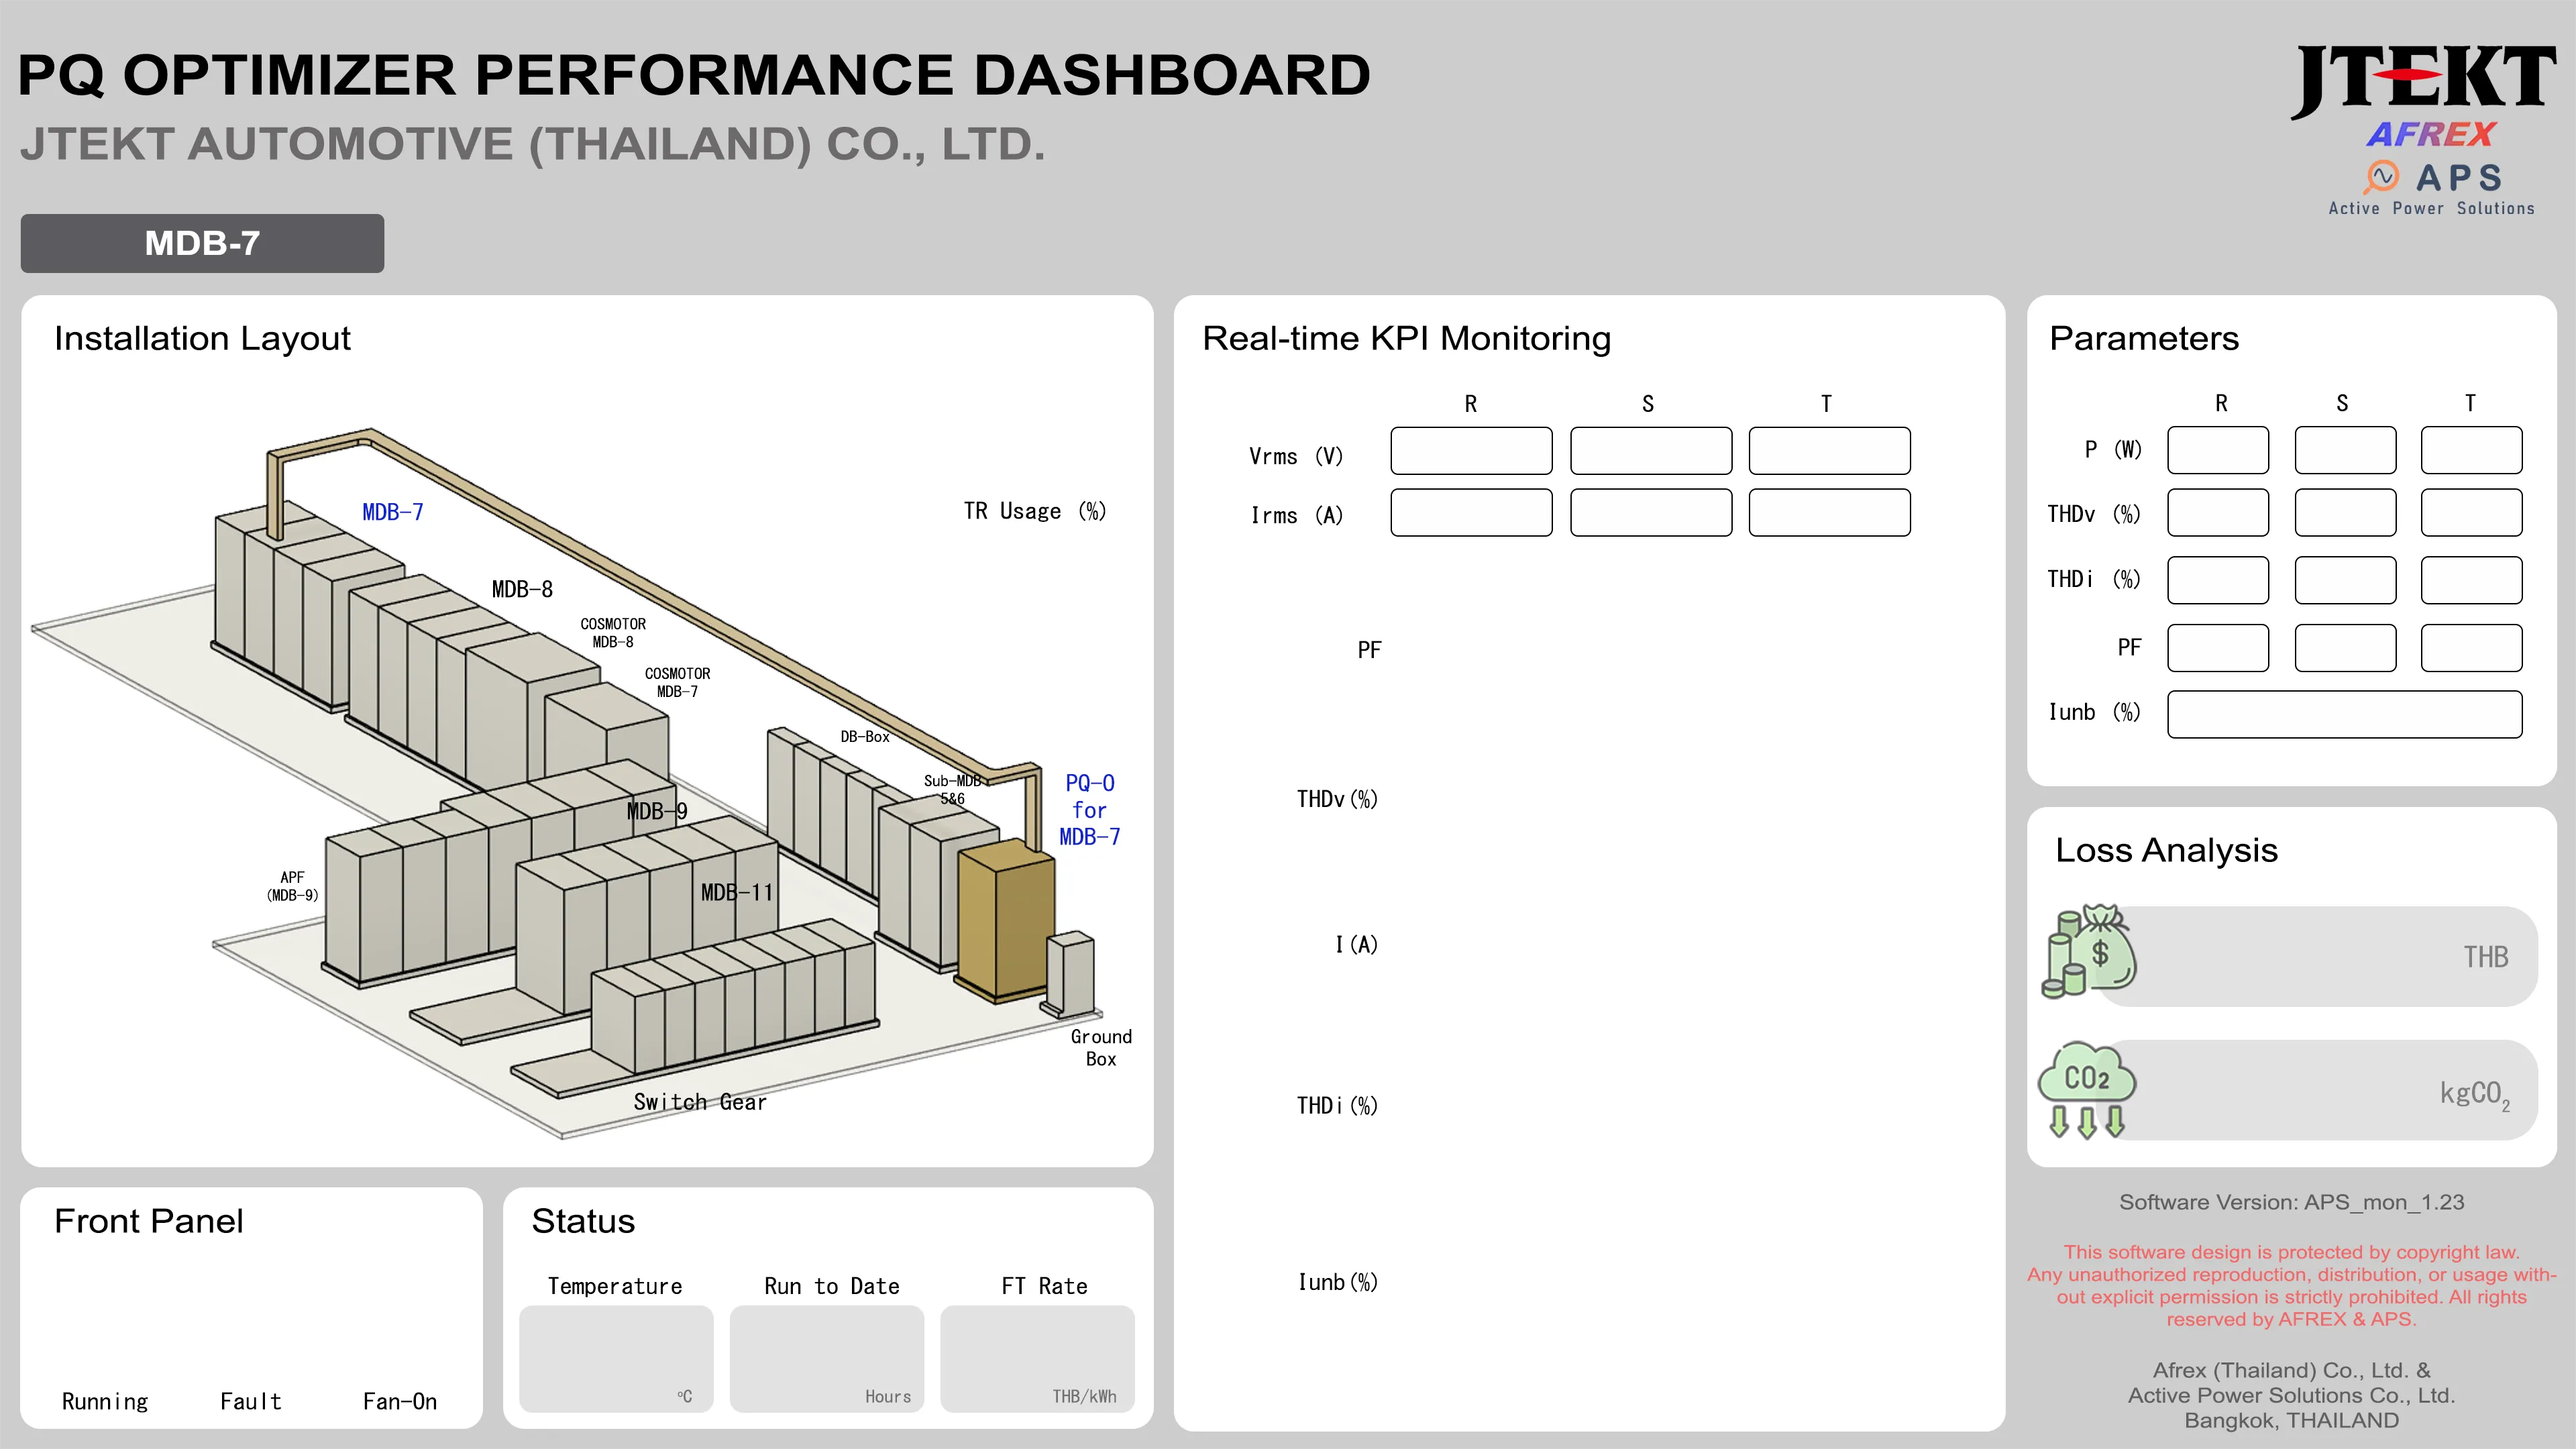This screenshot has width=2576, height=1449.
Task: Click the Software Version APS_mon_1.23 text
Action: 2291,1202
